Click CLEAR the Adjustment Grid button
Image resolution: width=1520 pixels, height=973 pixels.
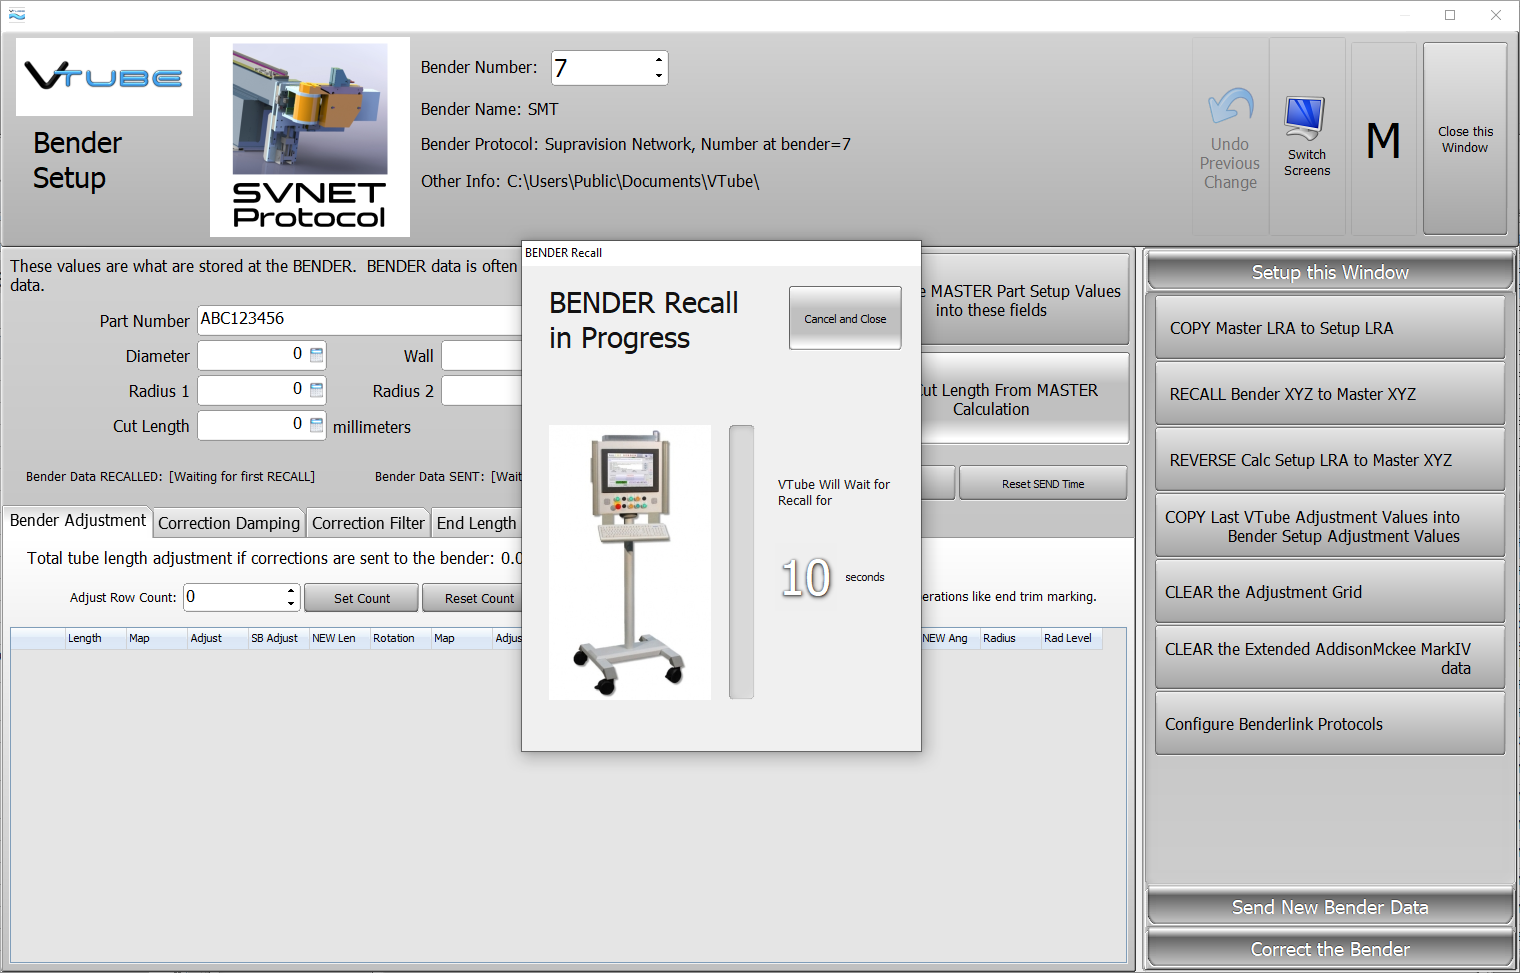coord(1329,592)
